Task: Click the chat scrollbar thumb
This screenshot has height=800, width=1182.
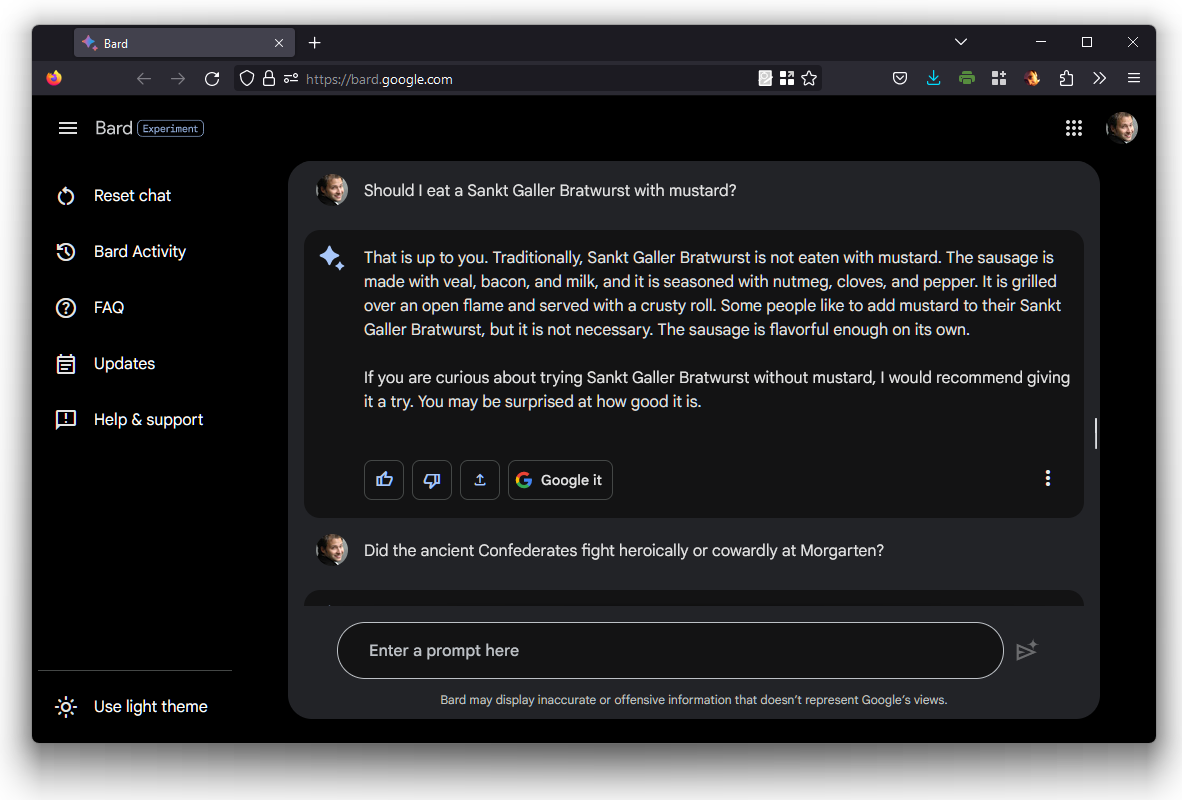Action: click(x=1095, y=434)
